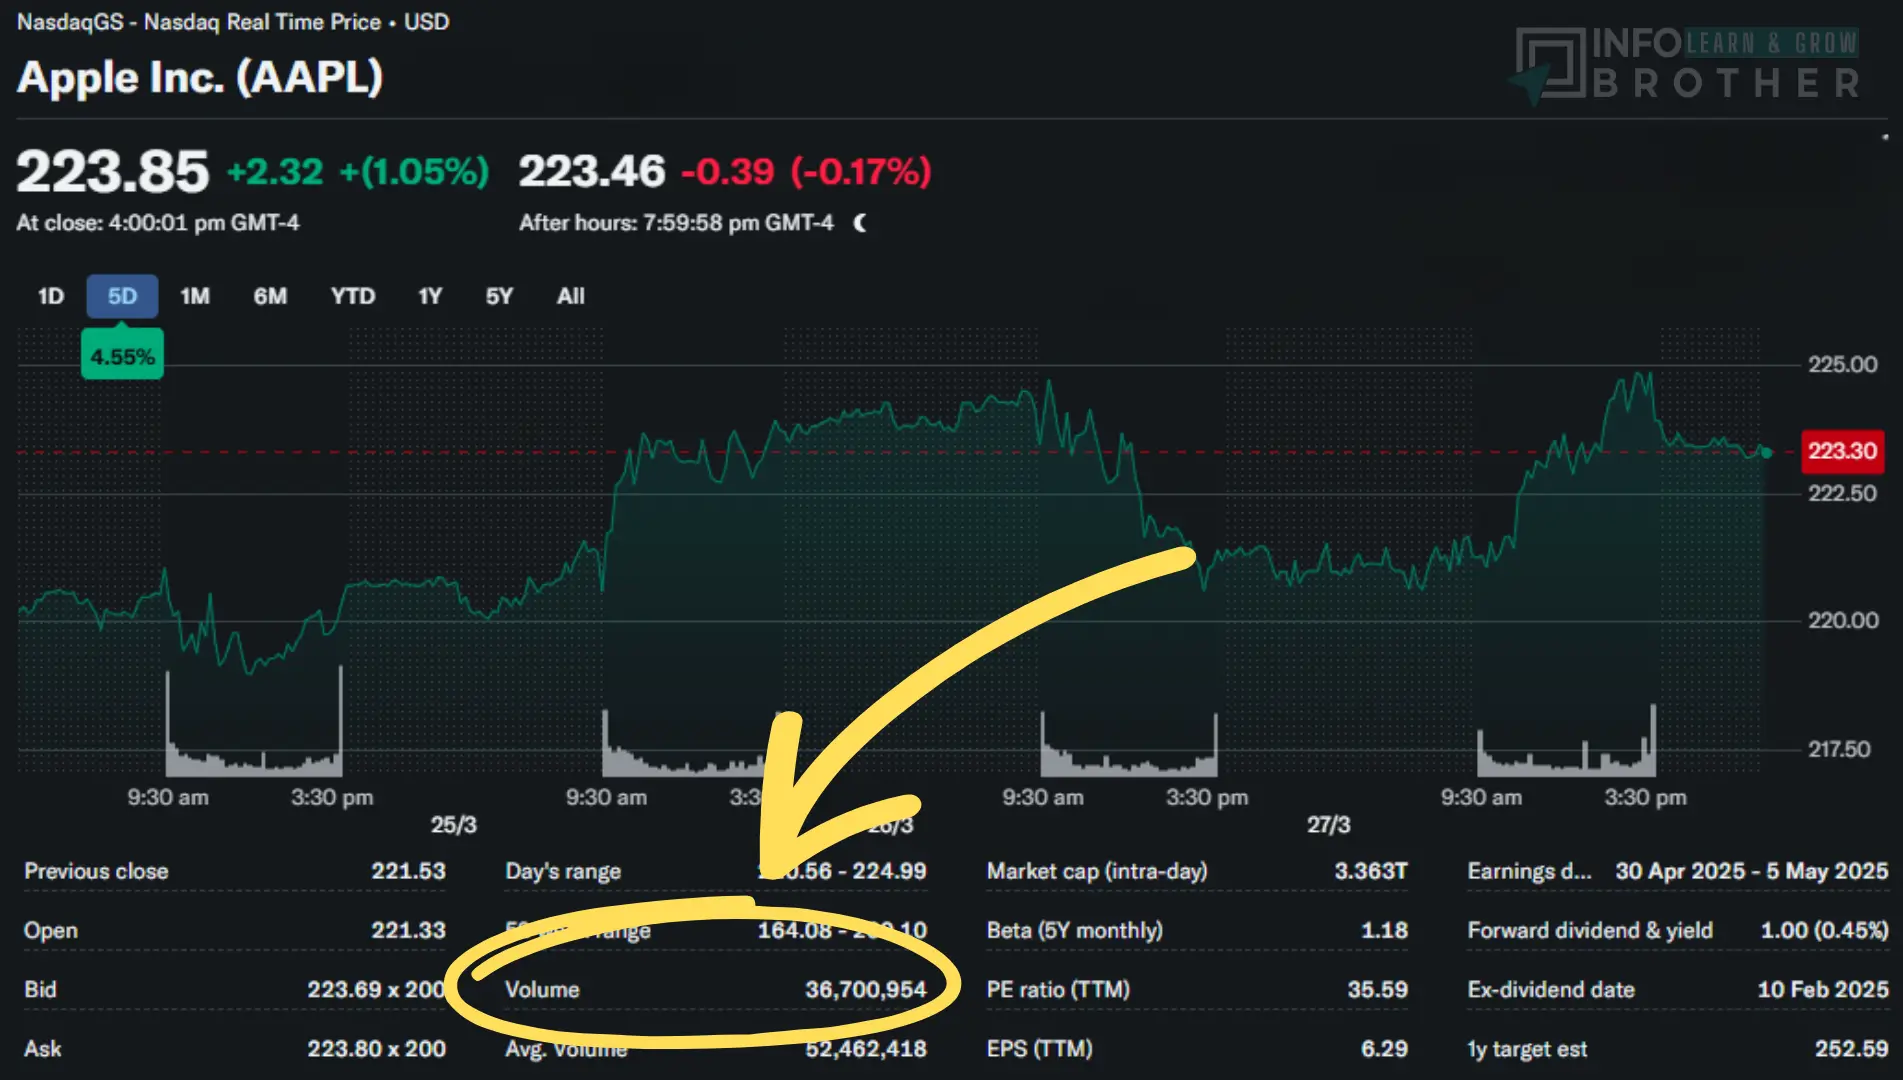This screenshot has width=1903, height=1080.
Task: Click the 4.55% five-day change badge
Action: 122,356
